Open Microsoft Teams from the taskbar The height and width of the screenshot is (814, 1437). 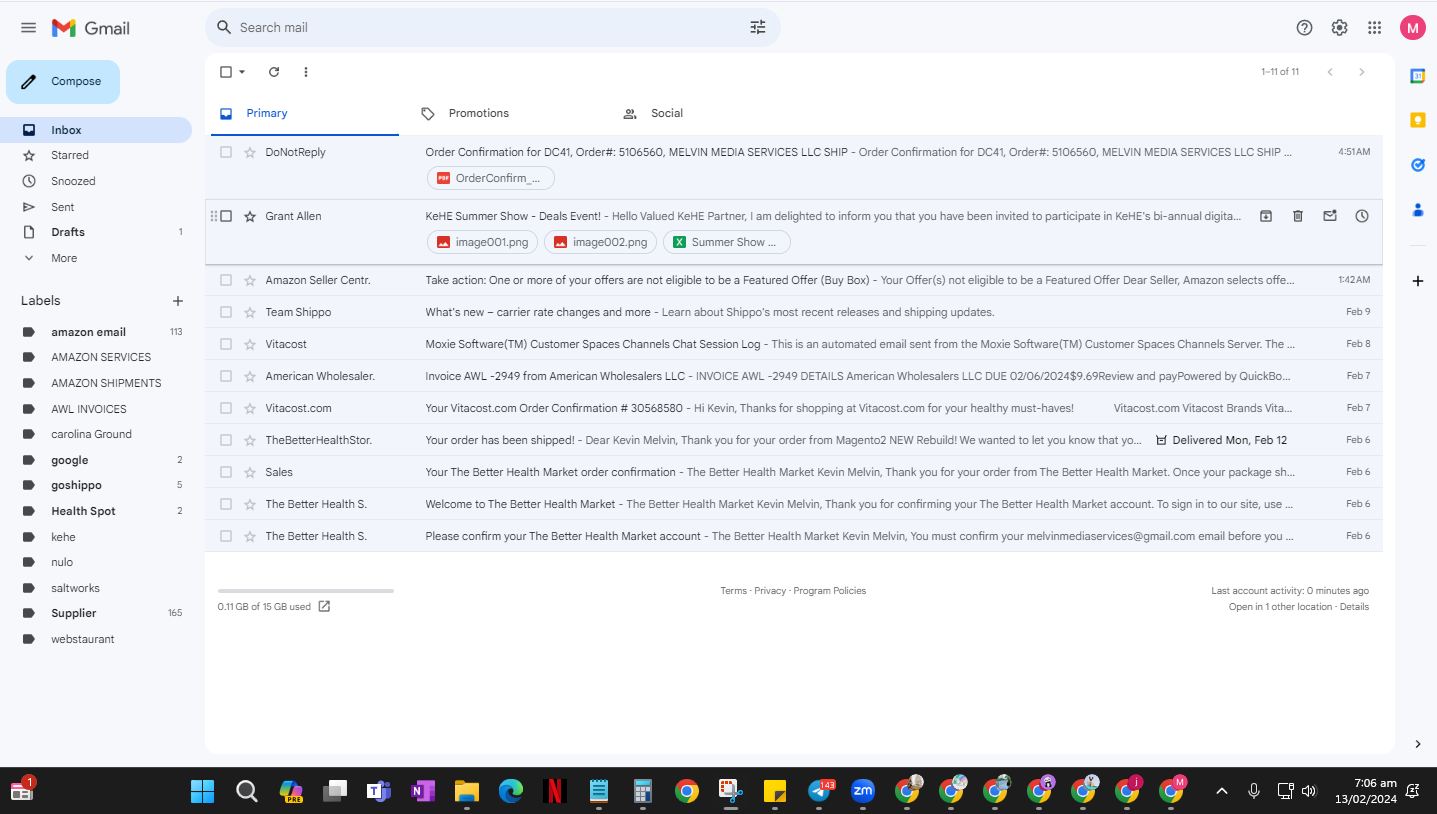(378, 791)
